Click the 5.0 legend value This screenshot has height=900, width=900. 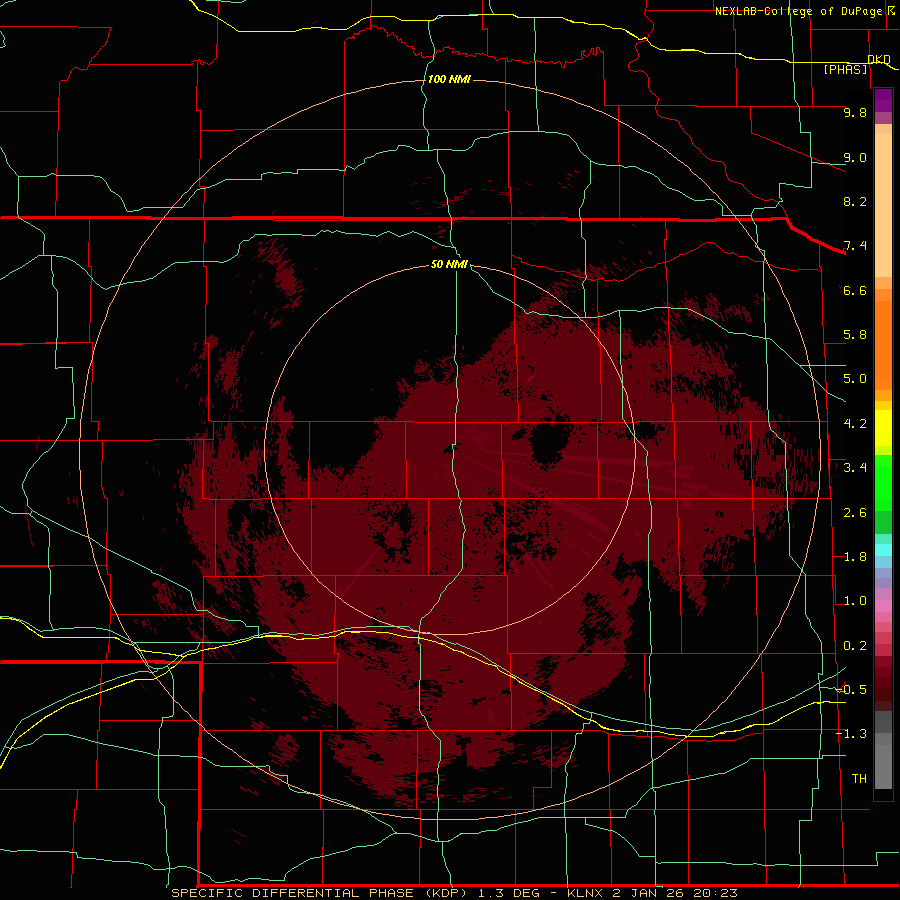(x=855, y=379)
